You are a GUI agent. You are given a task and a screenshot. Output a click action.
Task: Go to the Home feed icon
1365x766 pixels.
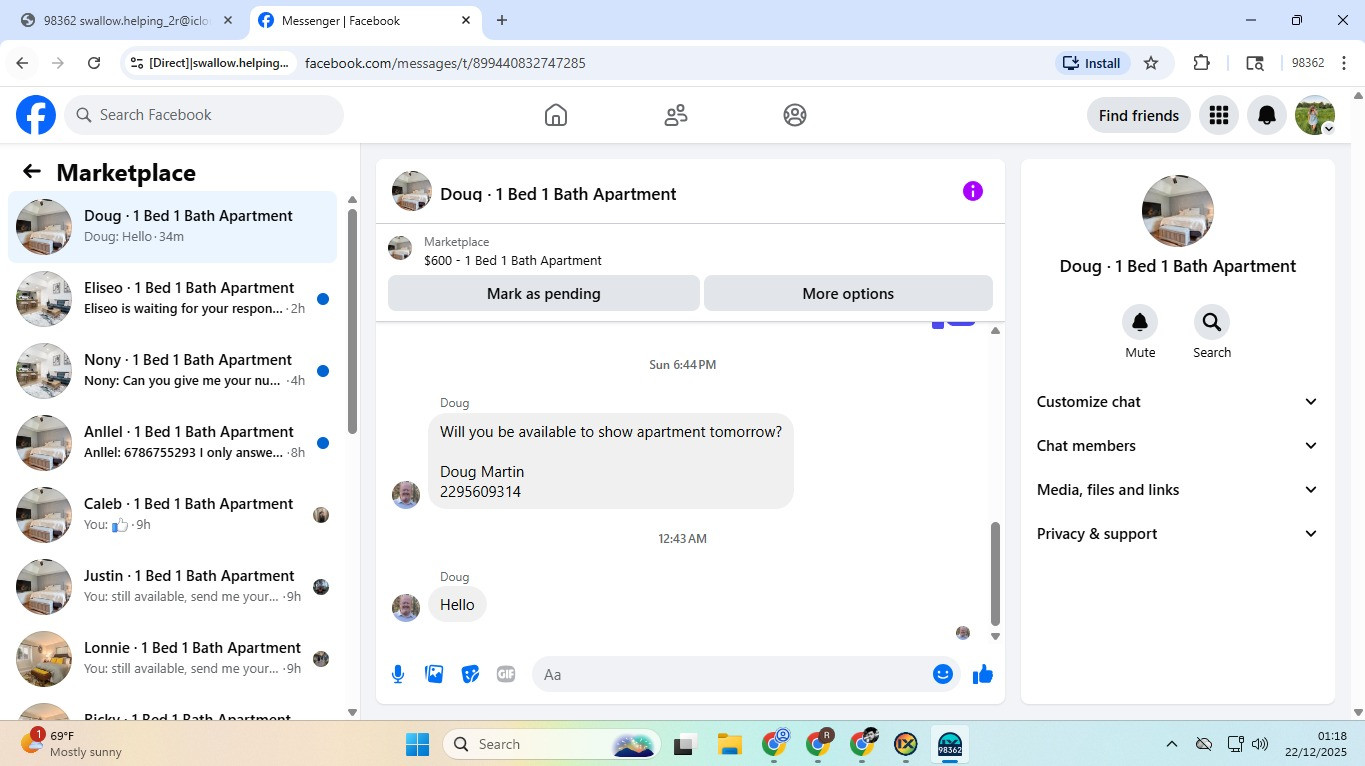pos(556,115)
